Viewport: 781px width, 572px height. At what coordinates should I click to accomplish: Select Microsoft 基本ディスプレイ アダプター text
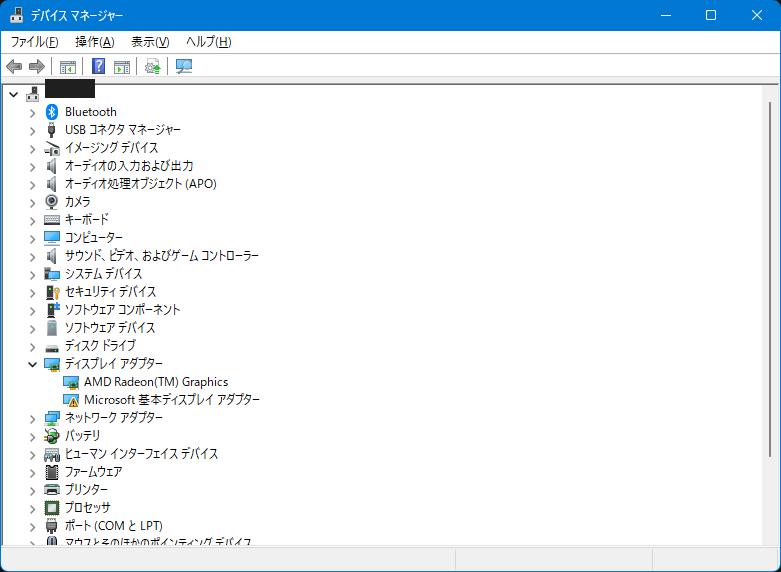[x=172, y=400]
